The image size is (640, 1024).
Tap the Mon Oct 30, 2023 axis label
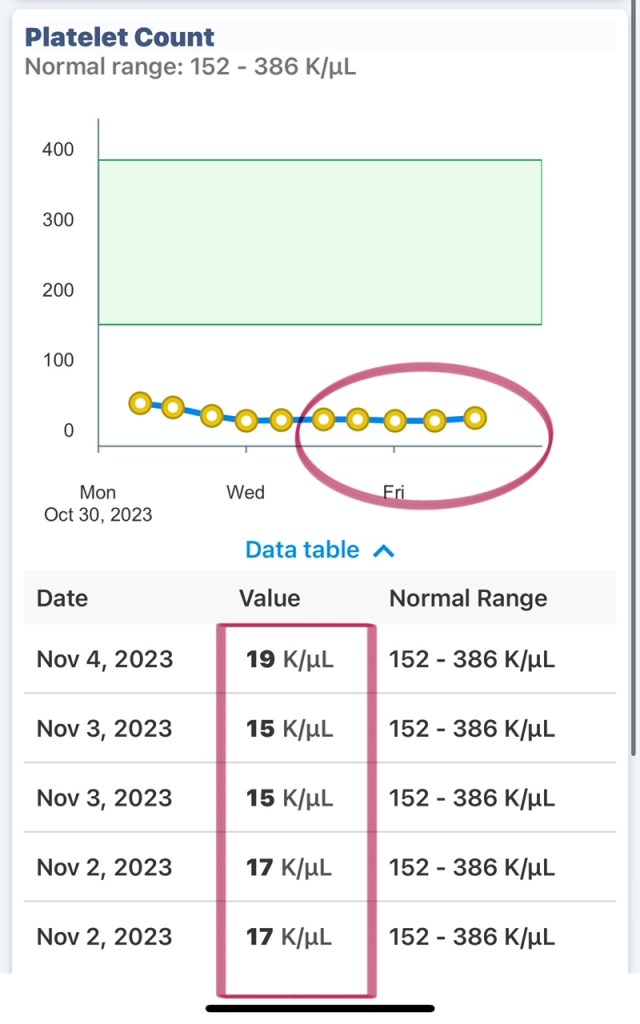[98, 503]
